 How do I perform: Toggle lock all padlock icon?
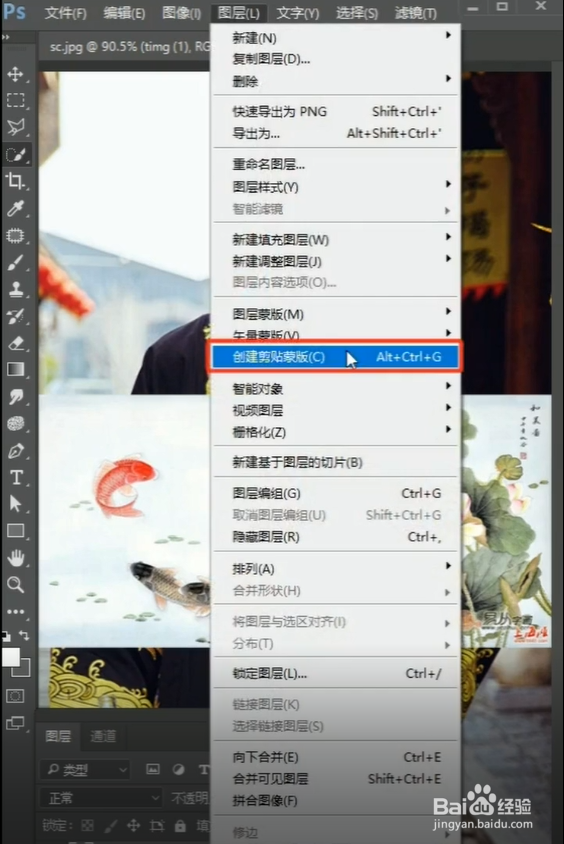180,825
